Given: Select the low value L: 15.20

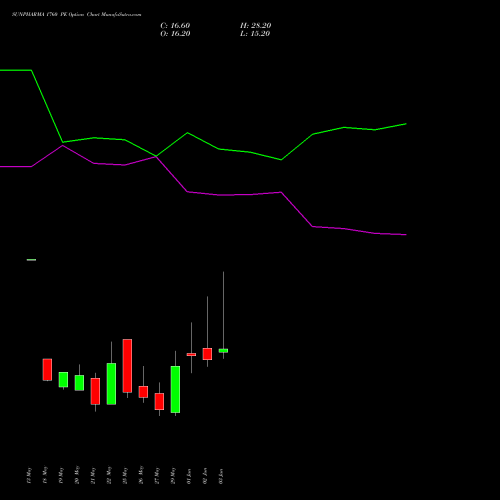Looking at the screenshot, I should (x=255, y=34).
